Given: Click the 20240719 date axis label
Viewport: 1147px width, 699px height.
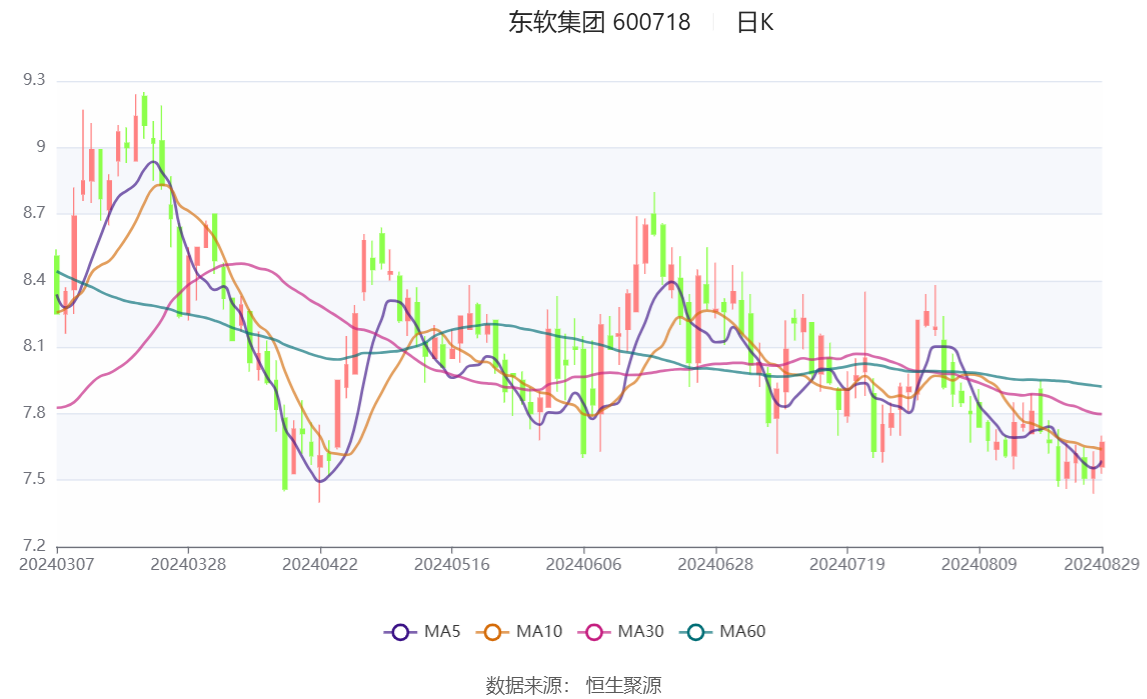Looking at the screenshot, I should (x=846, y=564).
